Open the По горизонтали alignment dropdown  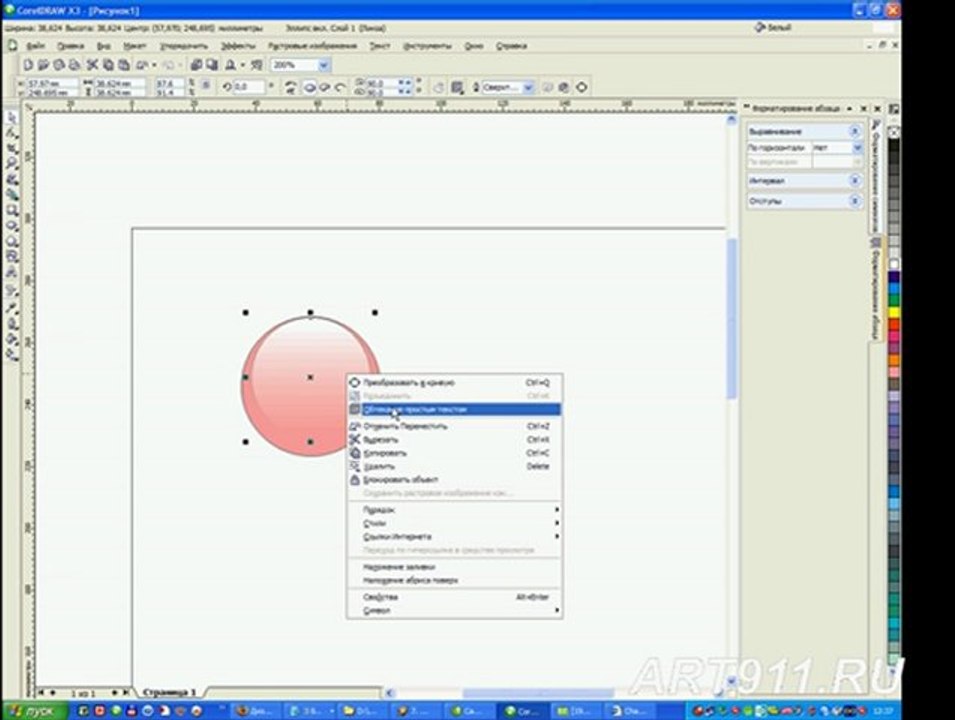(857, 147)
